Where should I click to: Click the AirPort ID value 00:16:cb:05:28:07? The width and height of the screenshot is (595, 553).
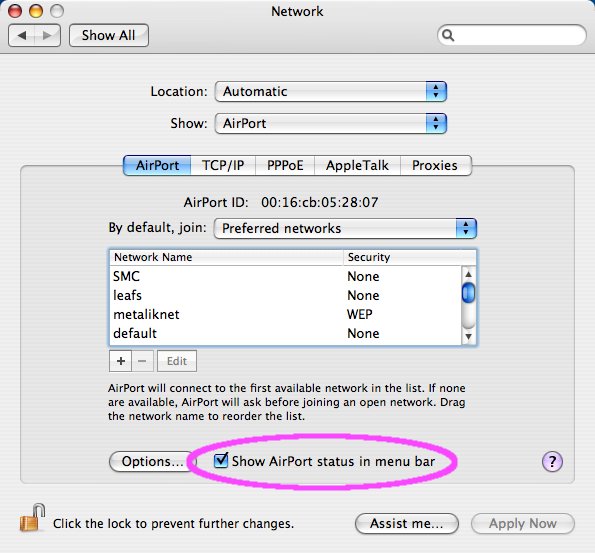pos(320,202)
